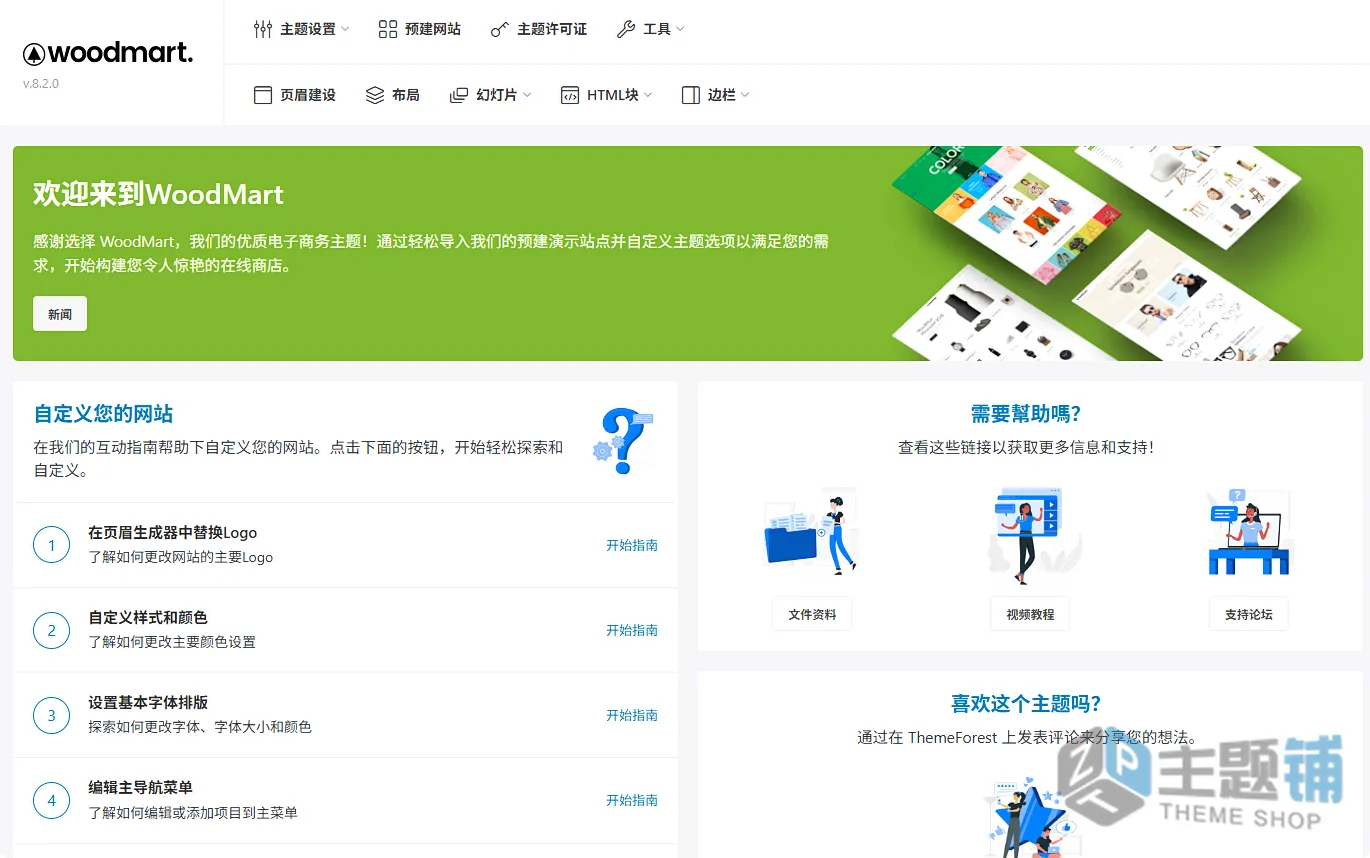Click the 在页眉生成器中替换Logo title

(173, 533)
